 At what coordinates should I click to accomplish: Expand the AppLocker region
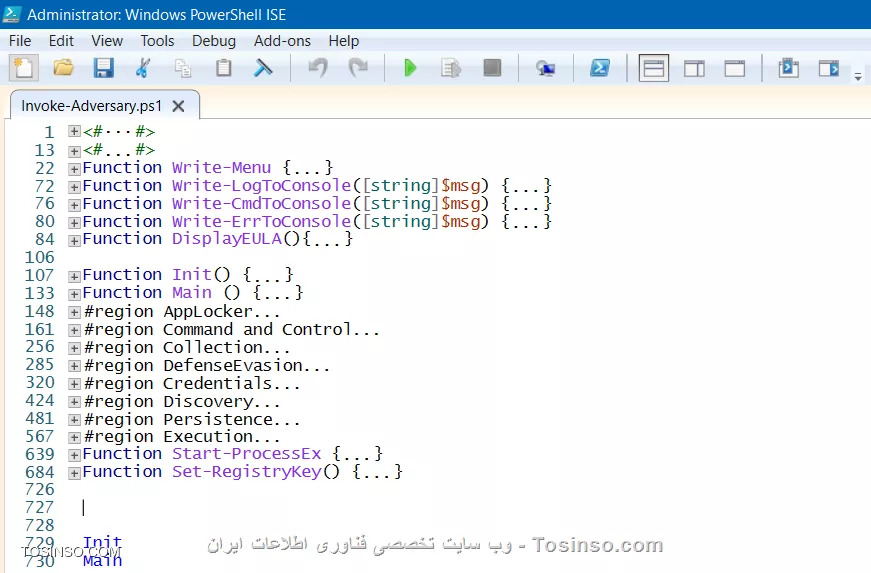[74, 312]
